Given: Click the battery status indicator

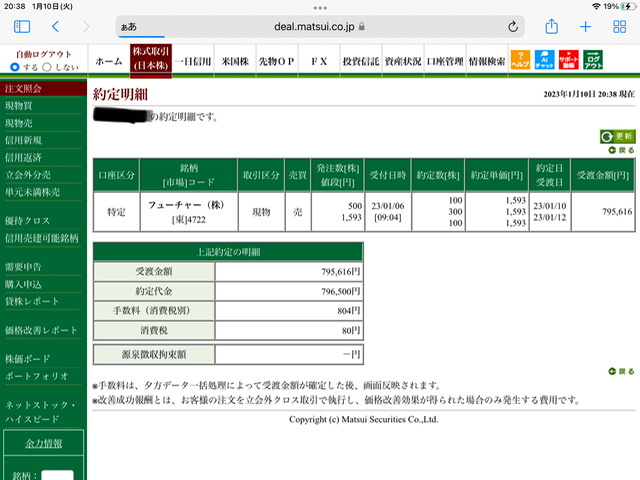Looking at the screenshot, I should coord(628,7).
